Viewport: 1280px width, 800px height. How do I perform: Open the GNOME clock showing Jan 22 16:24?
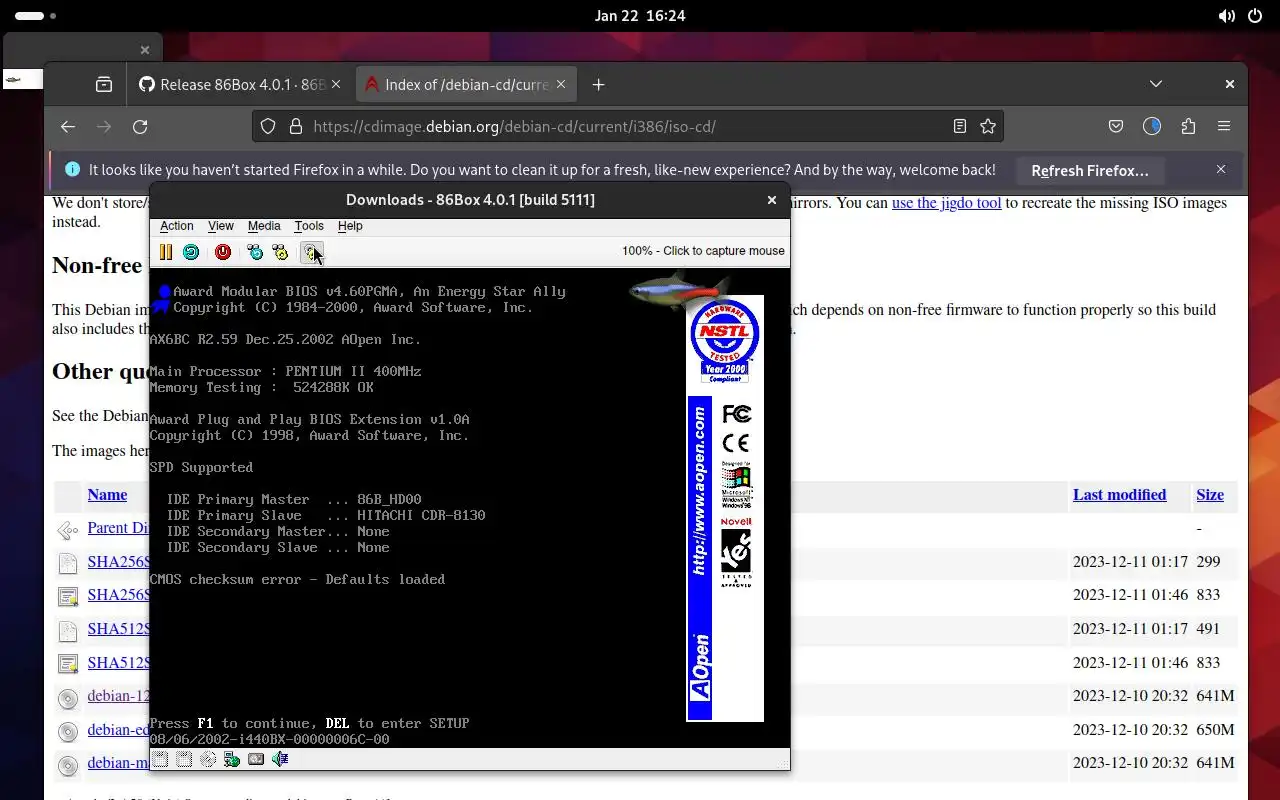[x=640, y=16]
